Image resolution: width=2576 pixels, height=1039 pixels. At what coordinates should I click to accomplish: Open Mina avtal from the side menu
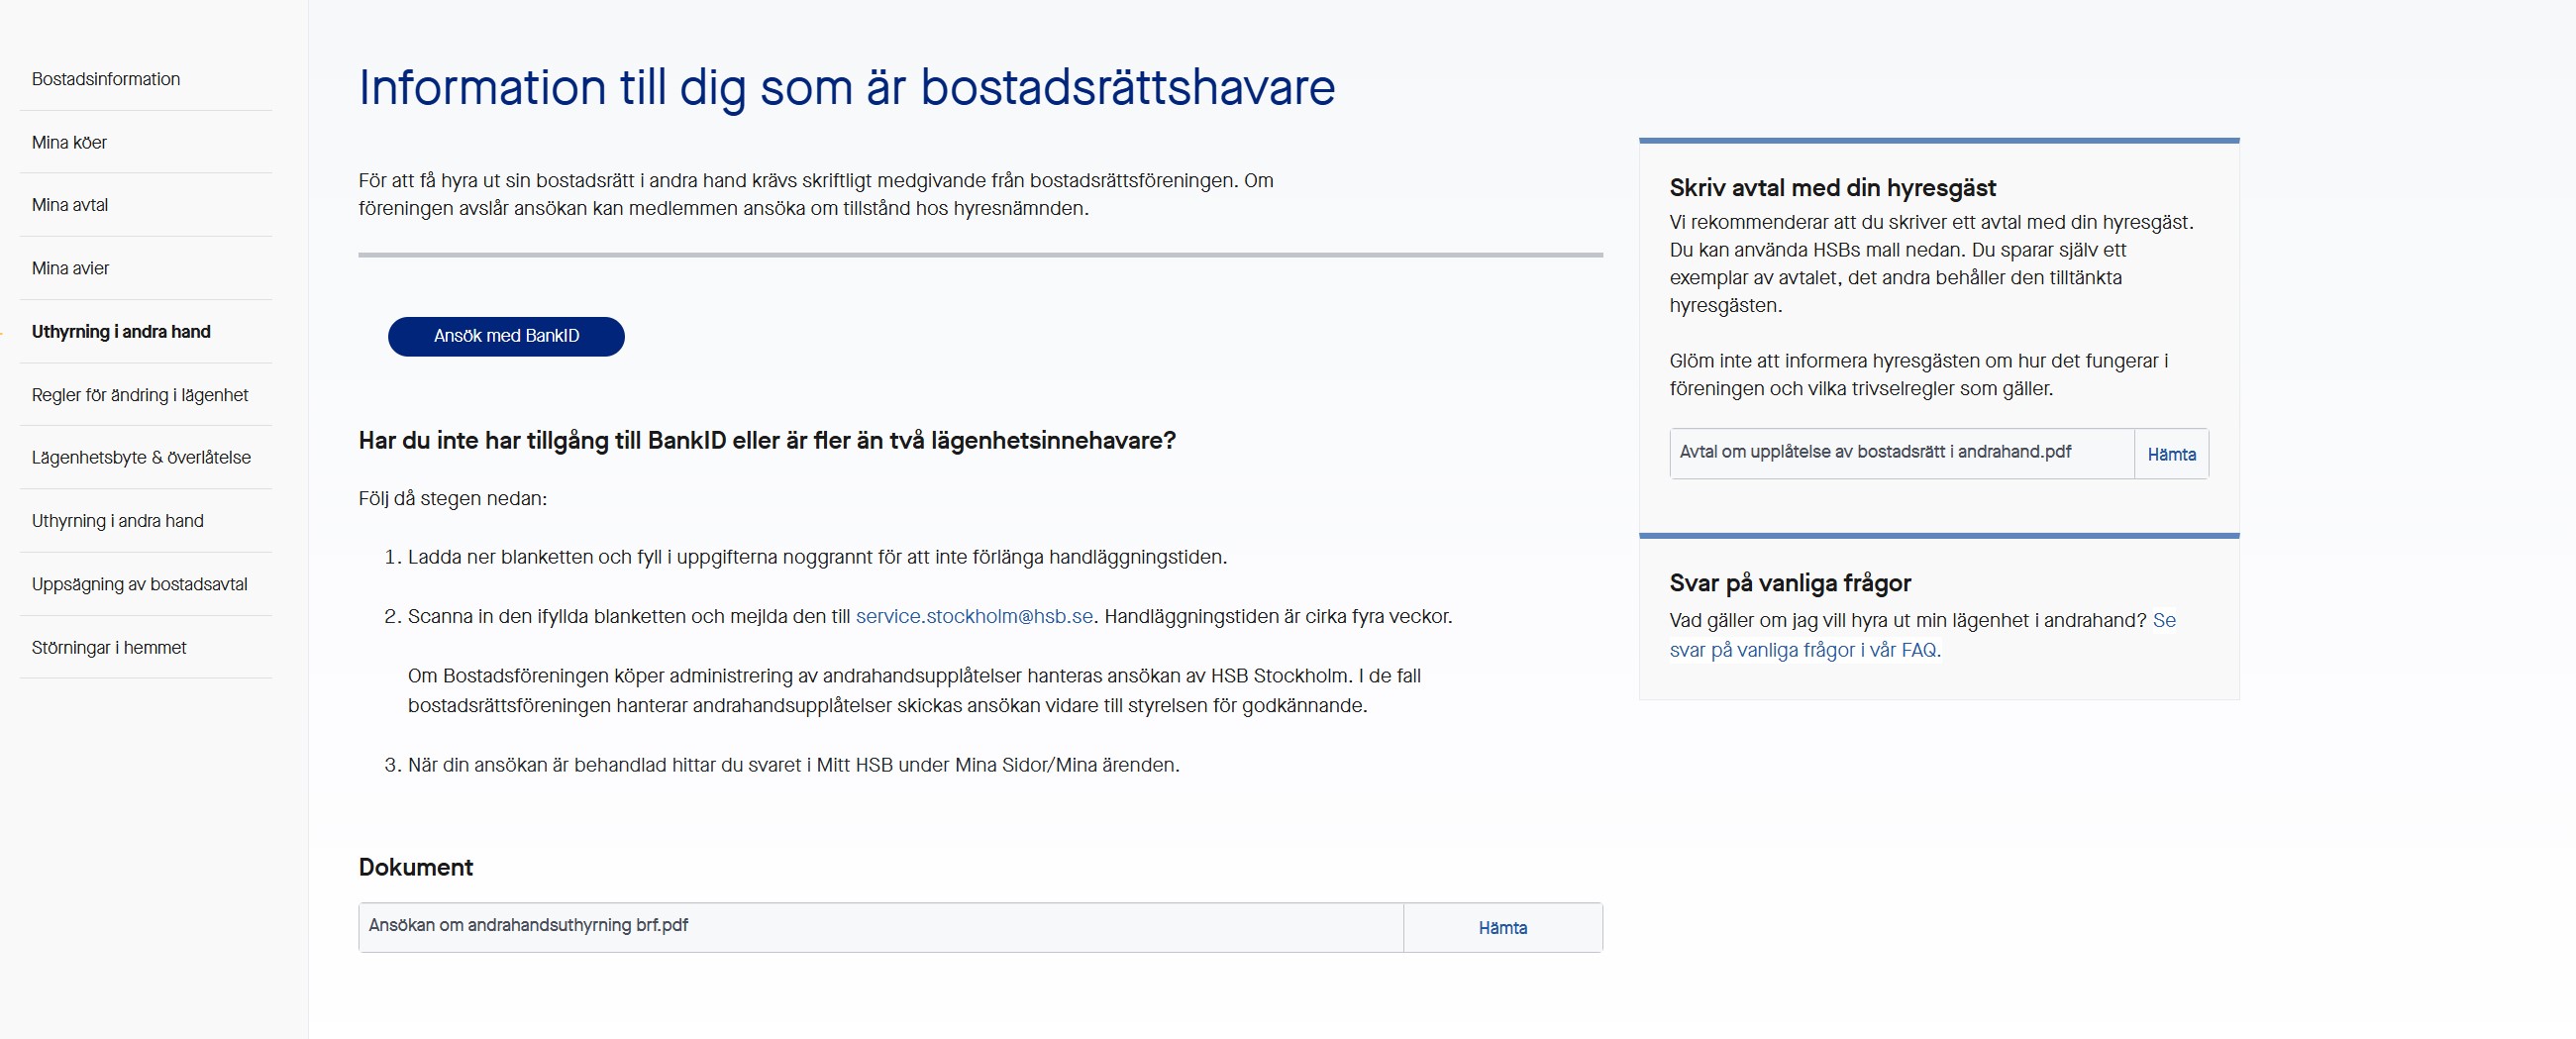70,205
